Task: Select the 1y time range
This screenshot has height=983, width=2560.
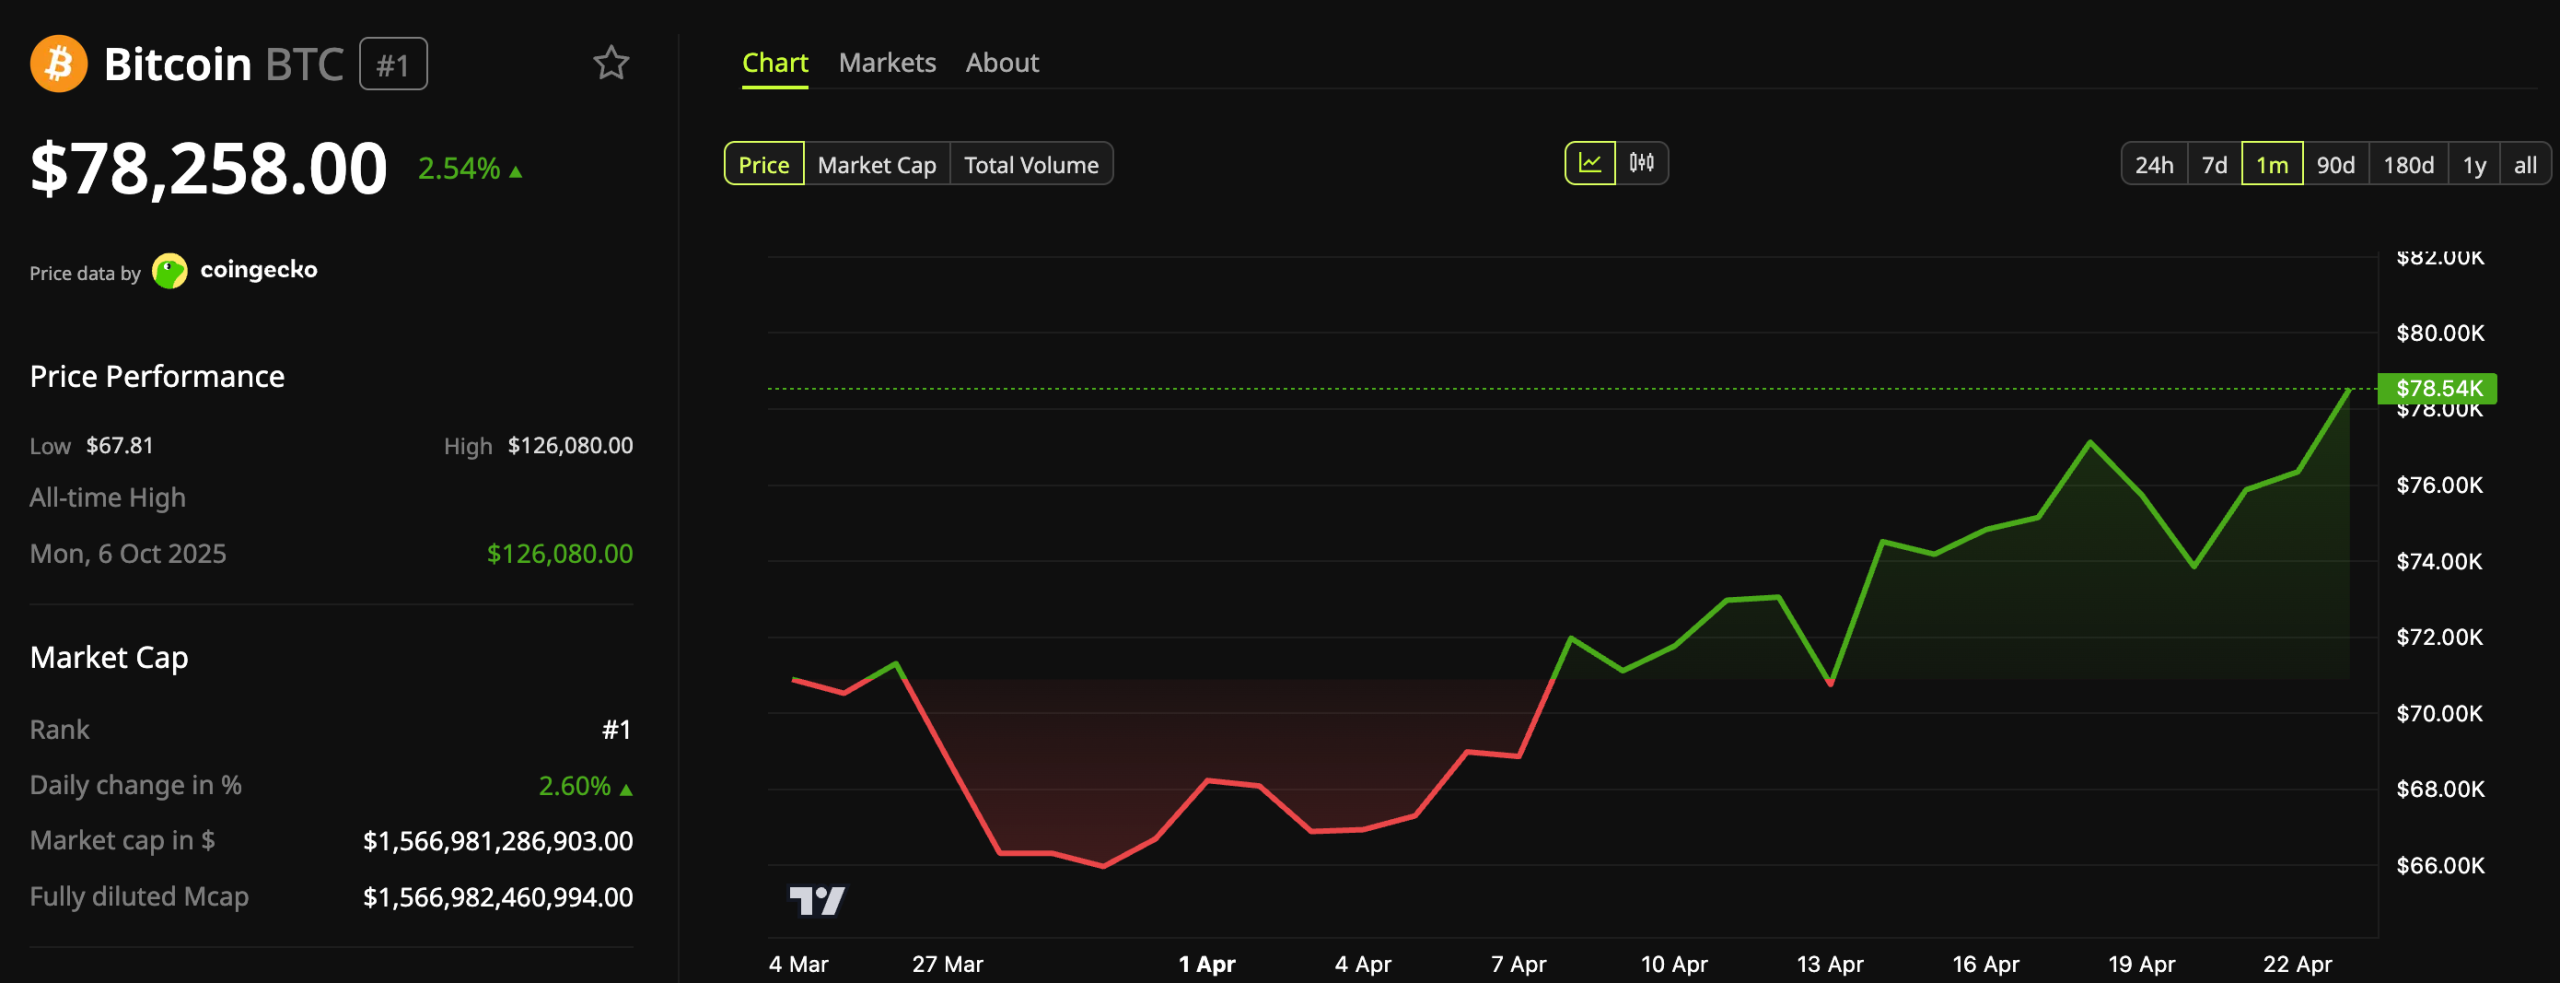Action: tap(2474, 164)
